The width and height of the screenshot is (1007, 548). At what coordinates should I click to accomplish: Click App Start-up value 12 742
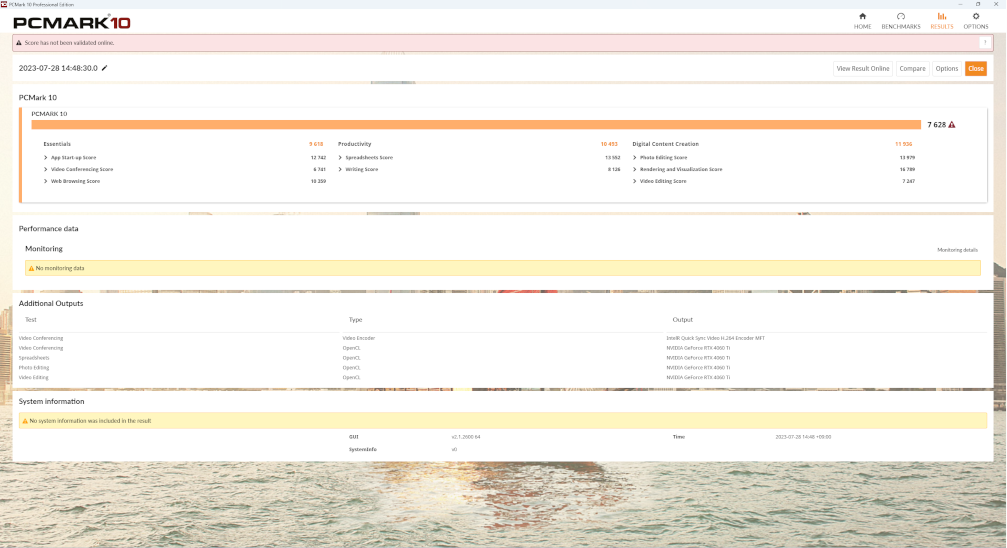(318, 157)
